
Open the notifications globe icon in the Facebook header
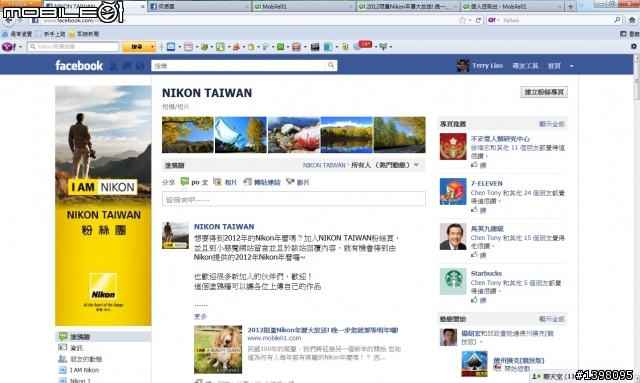tap(140, 66)
